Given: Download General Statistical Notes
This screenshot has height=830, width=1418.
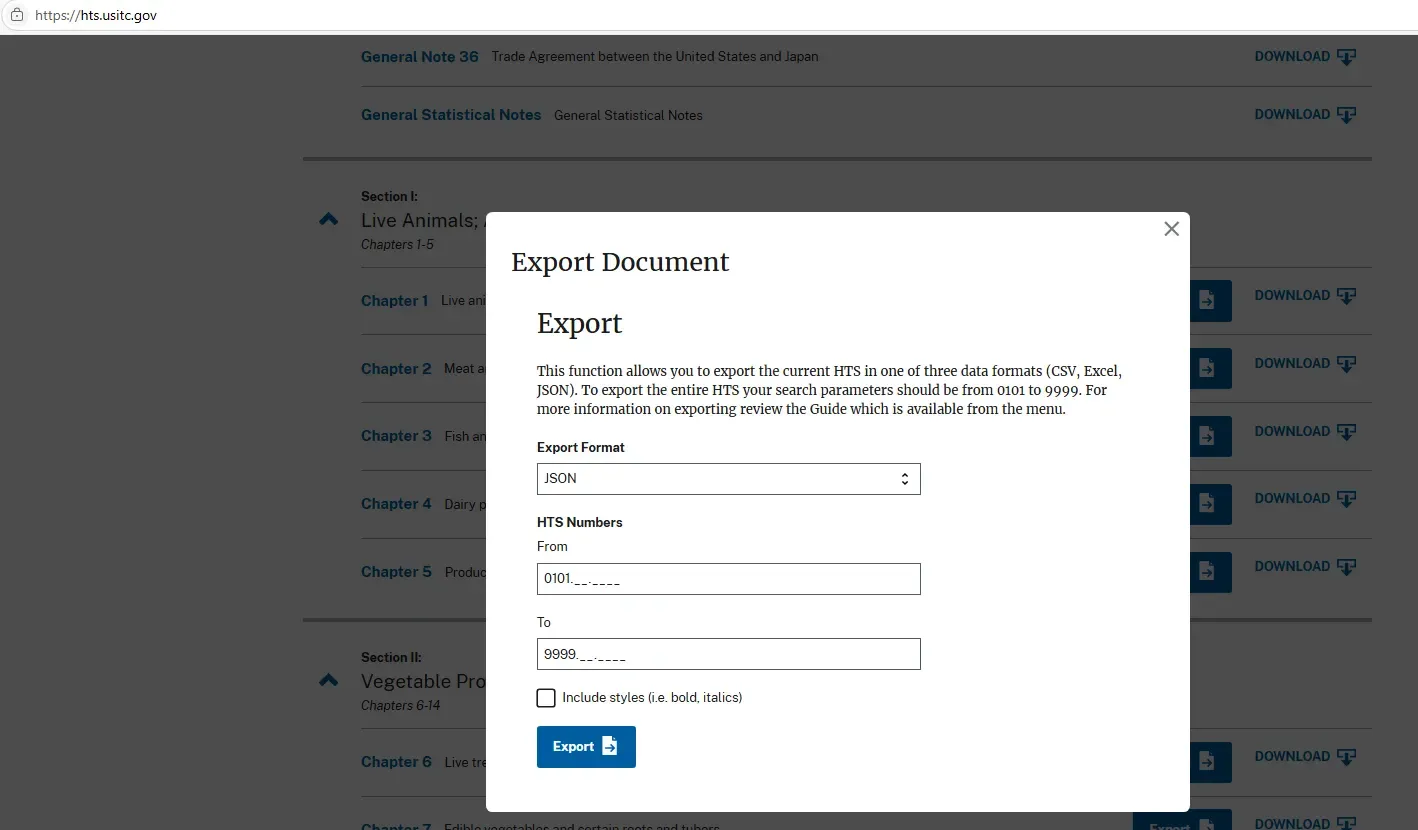Looking at the screenshot, I should click(1304, 115).
